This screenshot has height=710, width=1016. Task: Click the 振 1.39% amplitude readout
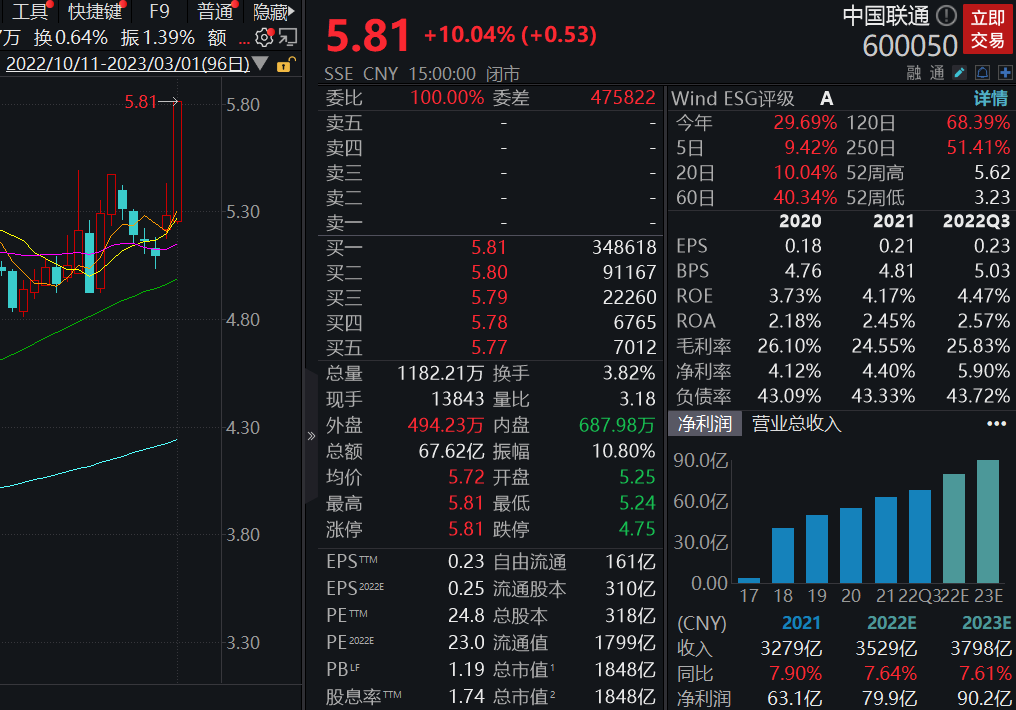click(157, 38)
